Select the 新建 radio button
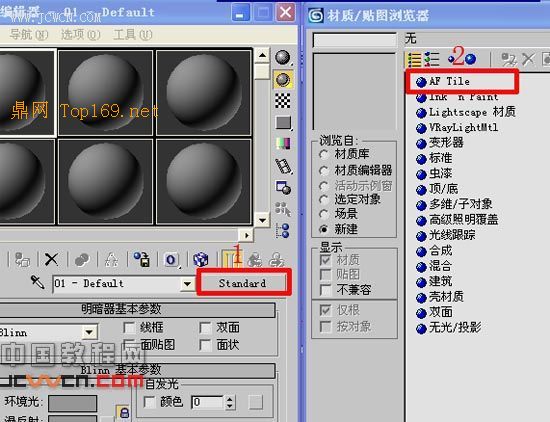The image size is (550, 422). coord(324,229)
